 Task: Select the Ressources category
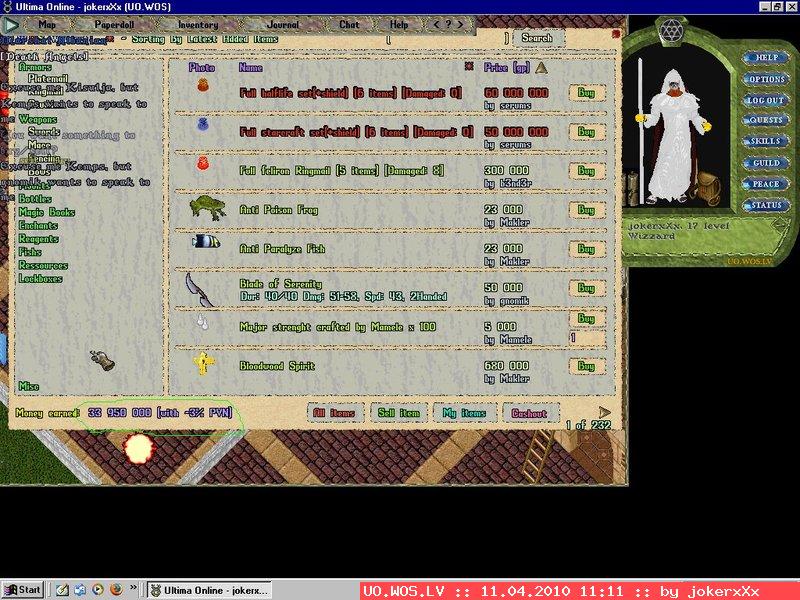pos(43,265)
